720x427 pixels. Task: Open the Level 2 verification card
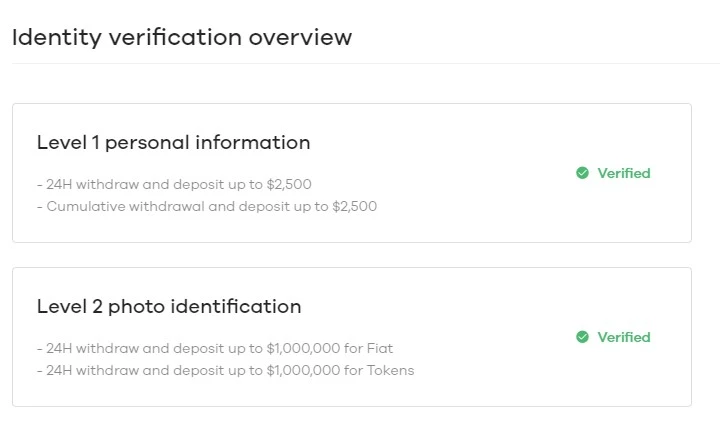(x=352, y=337)
